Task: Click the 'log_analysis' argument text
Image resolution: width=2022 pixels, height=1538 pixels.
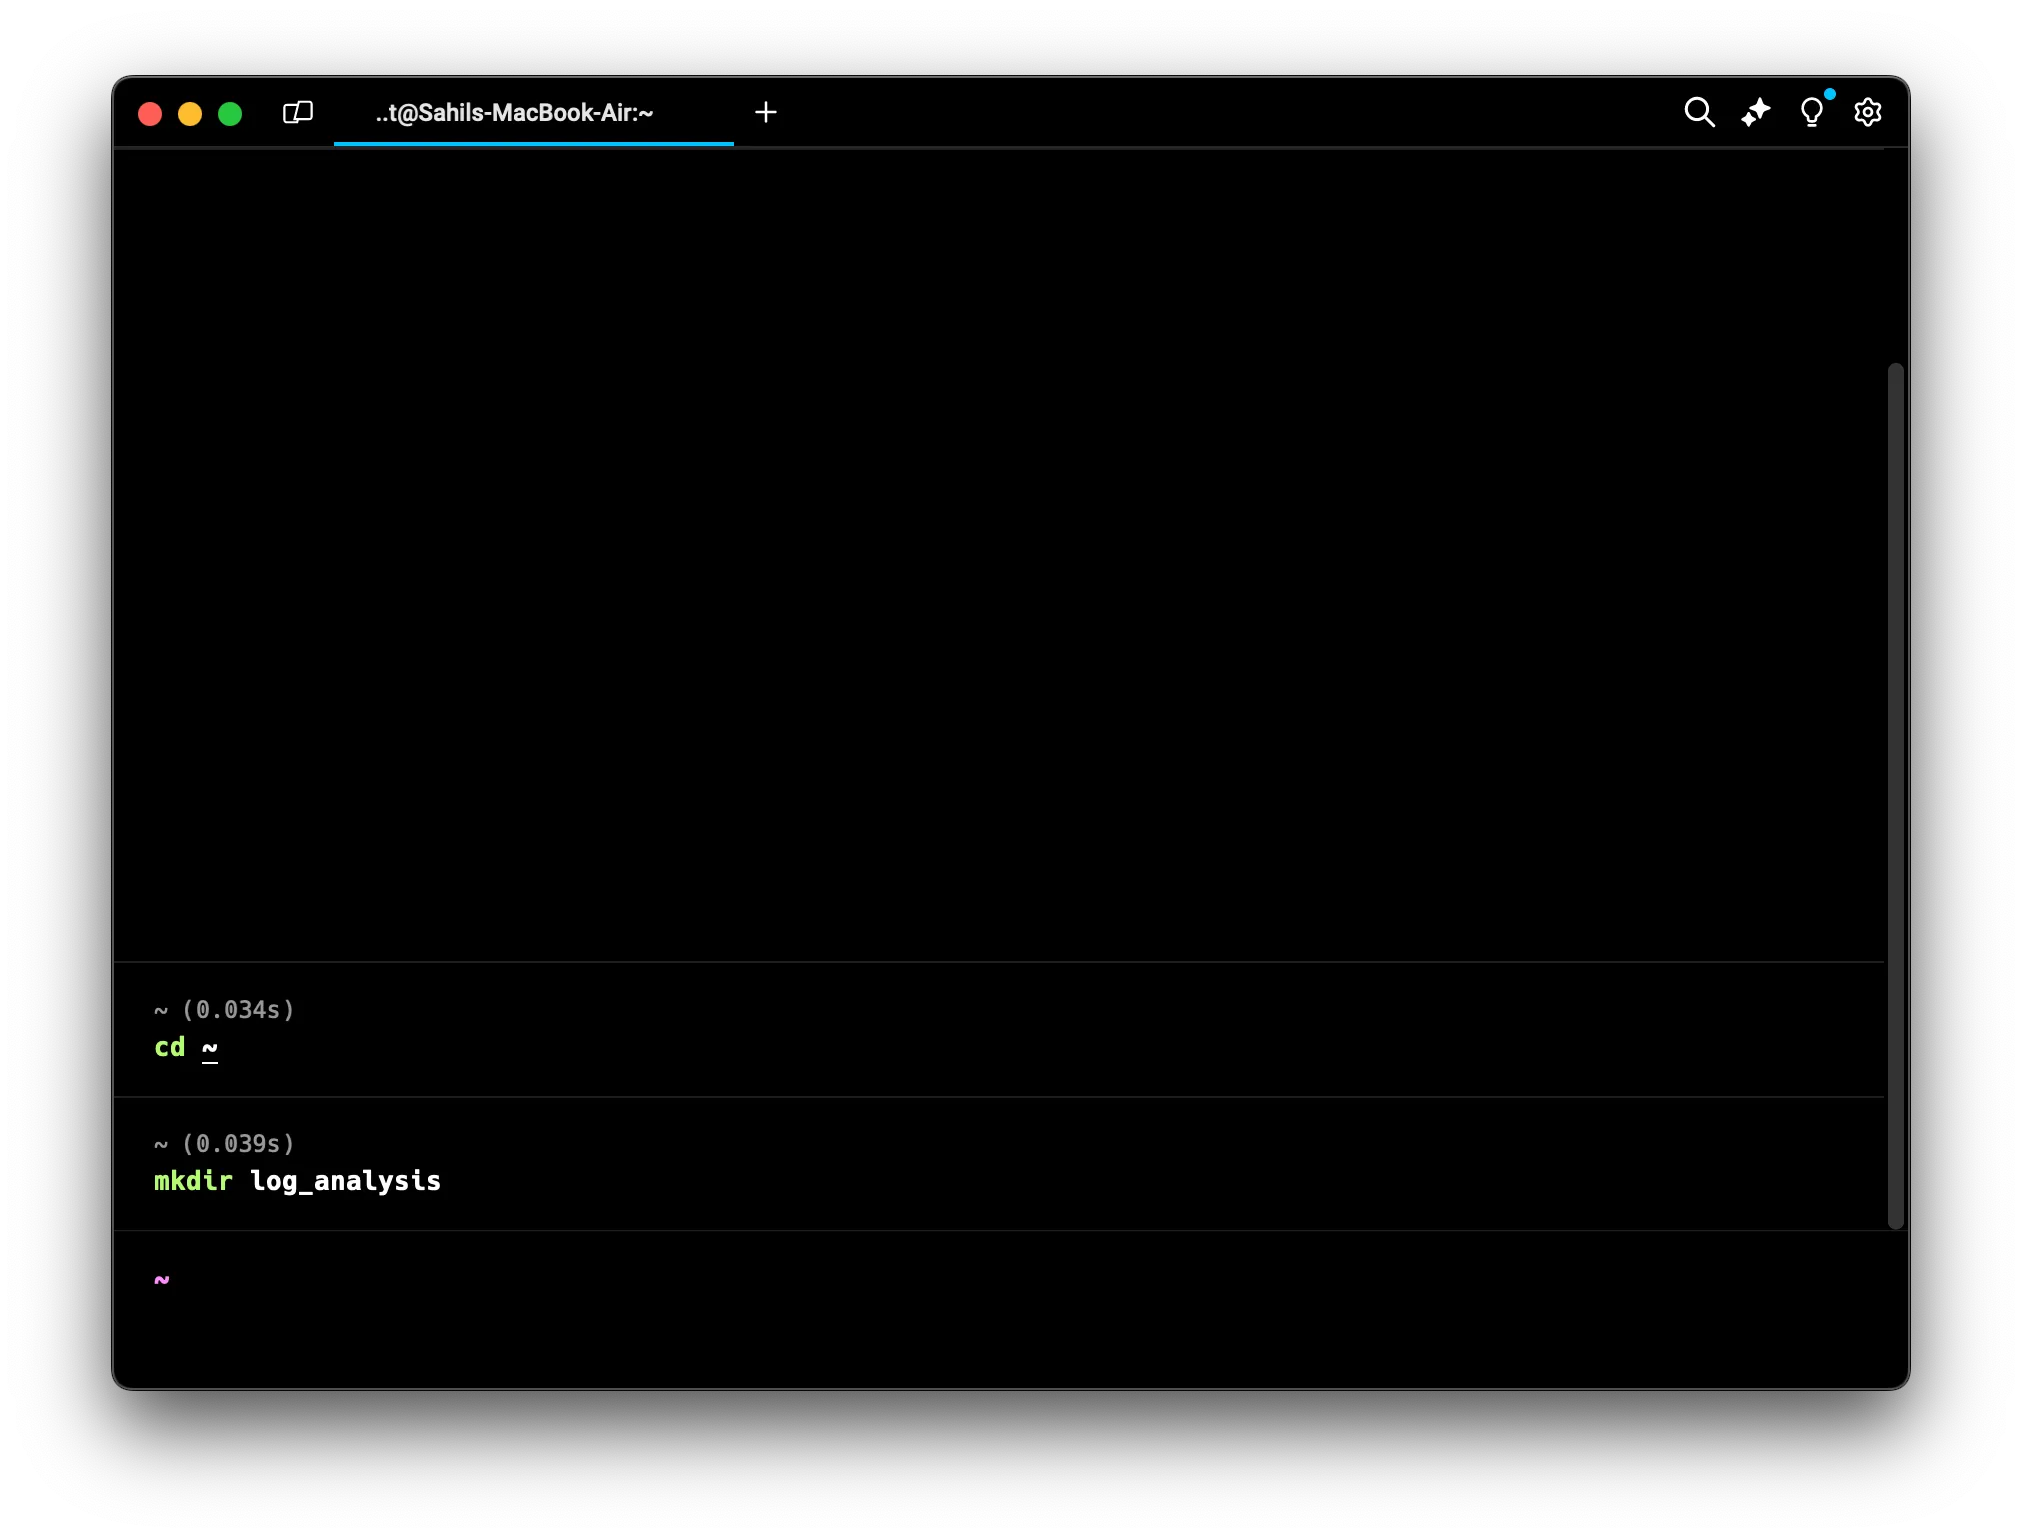Action: click(x=345, y=1182)
